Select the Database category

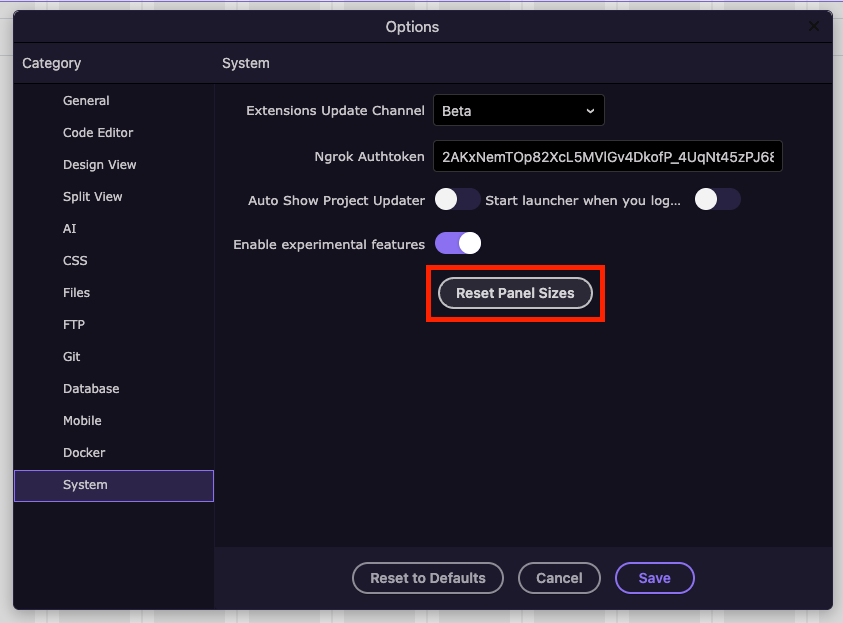pos(114,389)
